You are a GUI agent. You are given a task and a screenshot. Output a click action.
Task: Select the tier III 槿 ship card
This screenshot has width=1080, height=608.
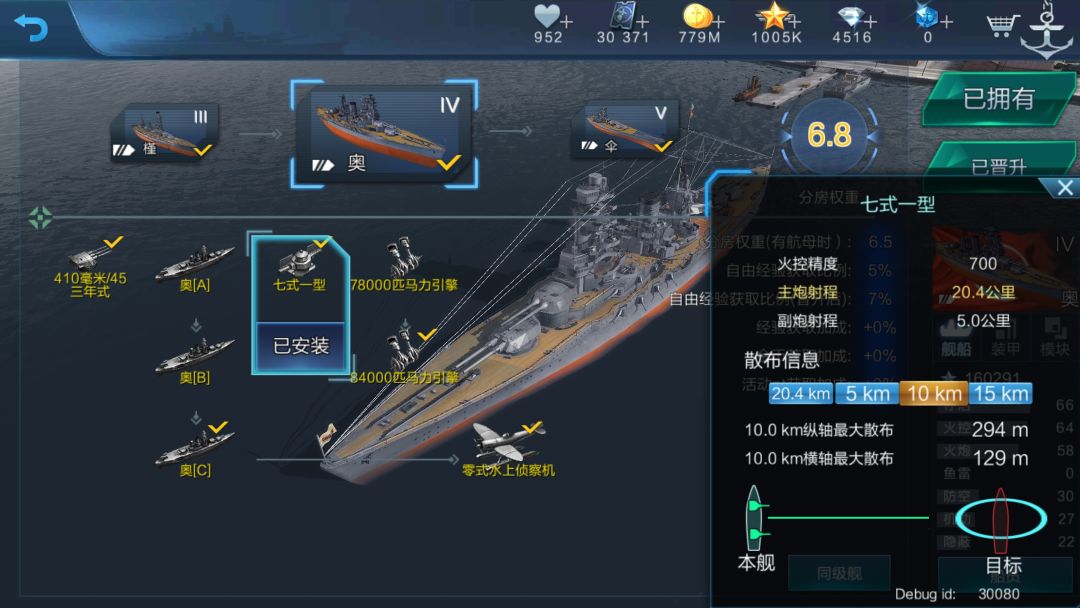click(165, 133)
